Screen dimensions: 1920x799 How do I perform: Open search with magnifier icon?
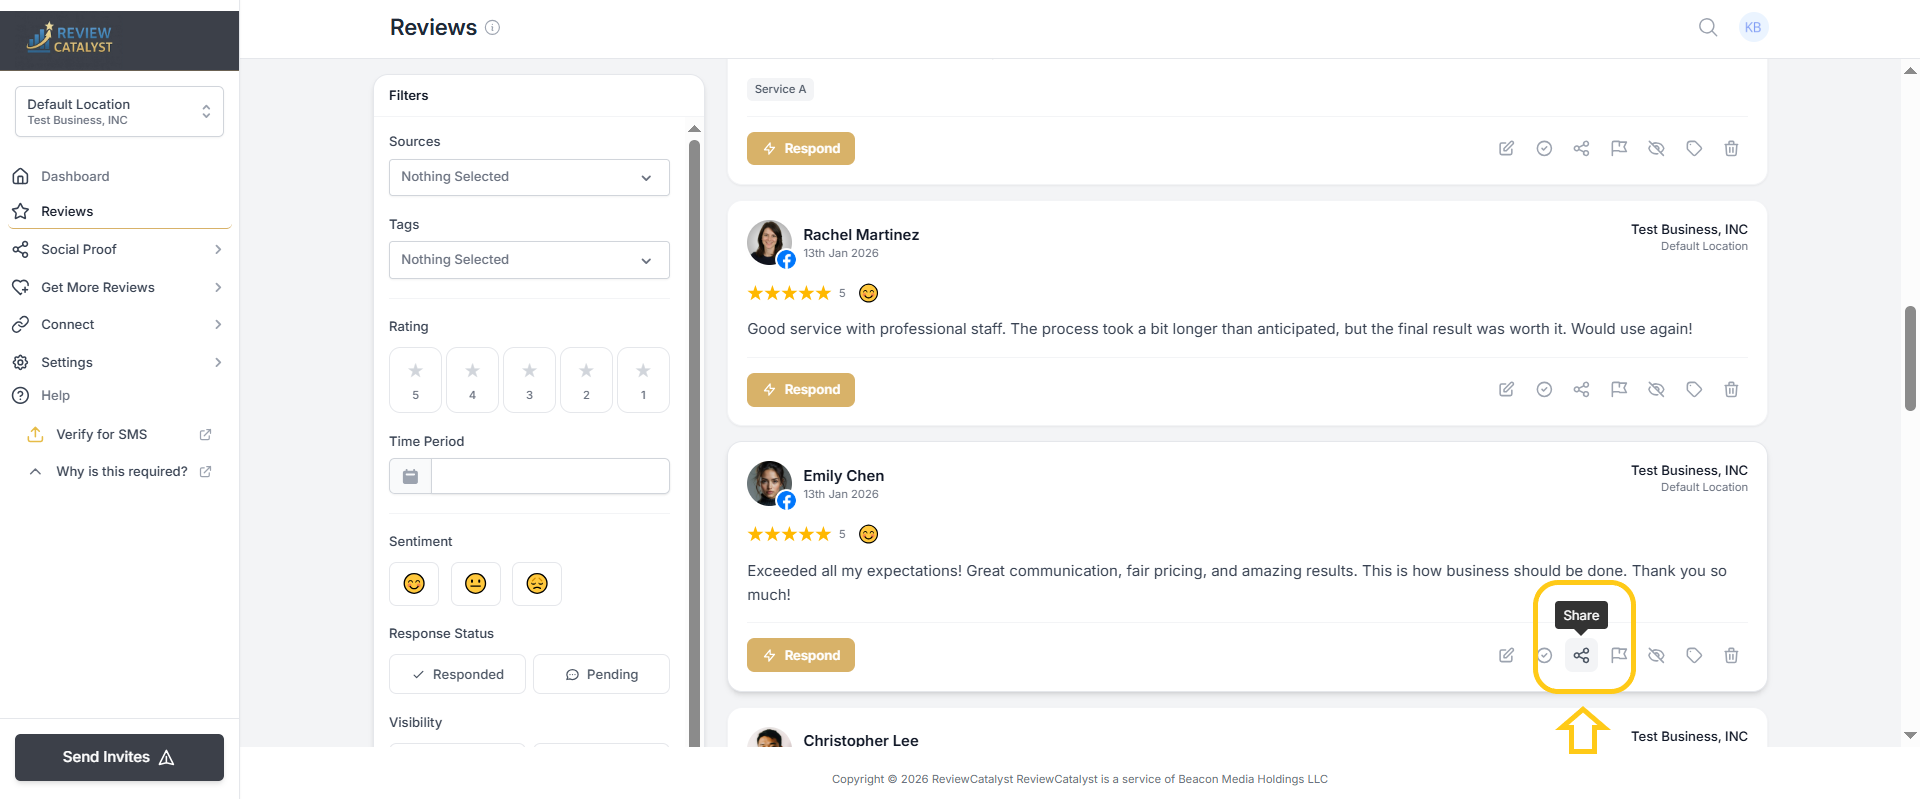coord(1708,27)
